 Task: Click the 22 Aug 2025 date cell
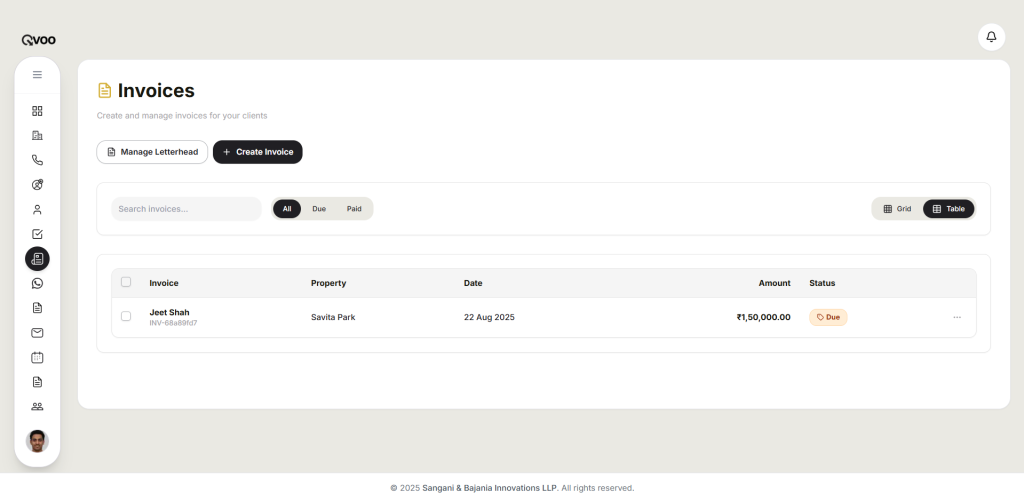tap(489, 317)
